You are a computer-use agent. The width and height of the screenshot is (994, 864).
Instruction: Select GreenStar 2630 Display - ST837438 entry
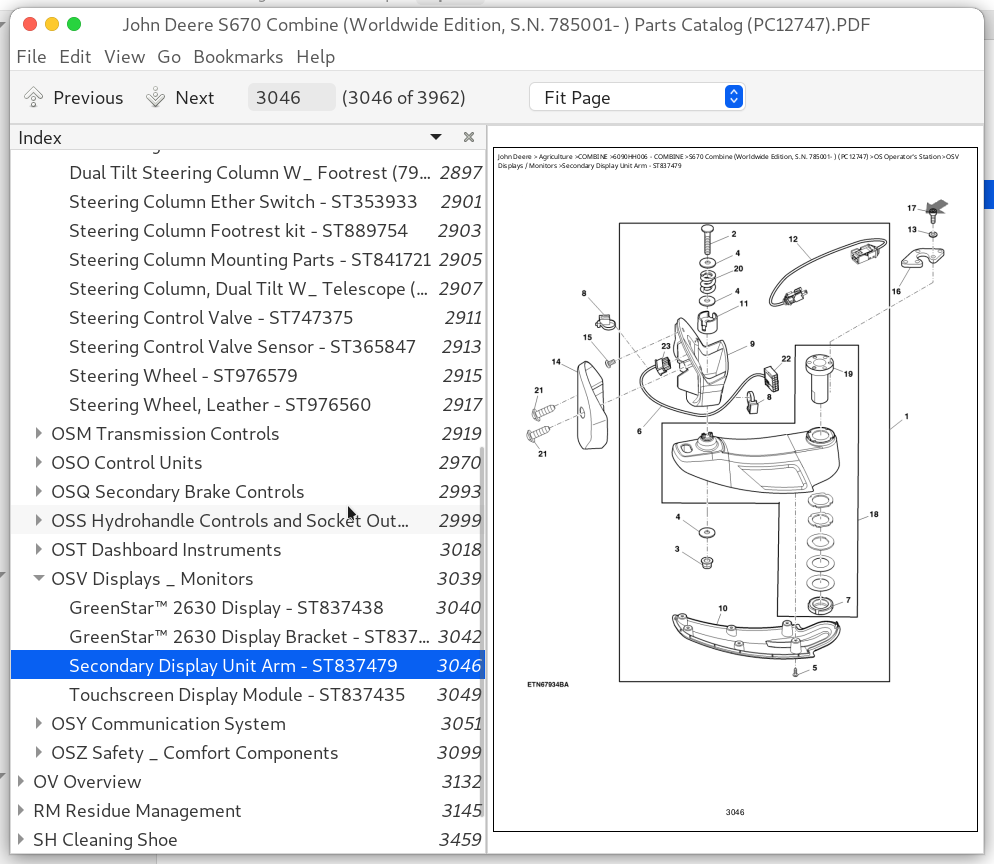coord(226,608)
